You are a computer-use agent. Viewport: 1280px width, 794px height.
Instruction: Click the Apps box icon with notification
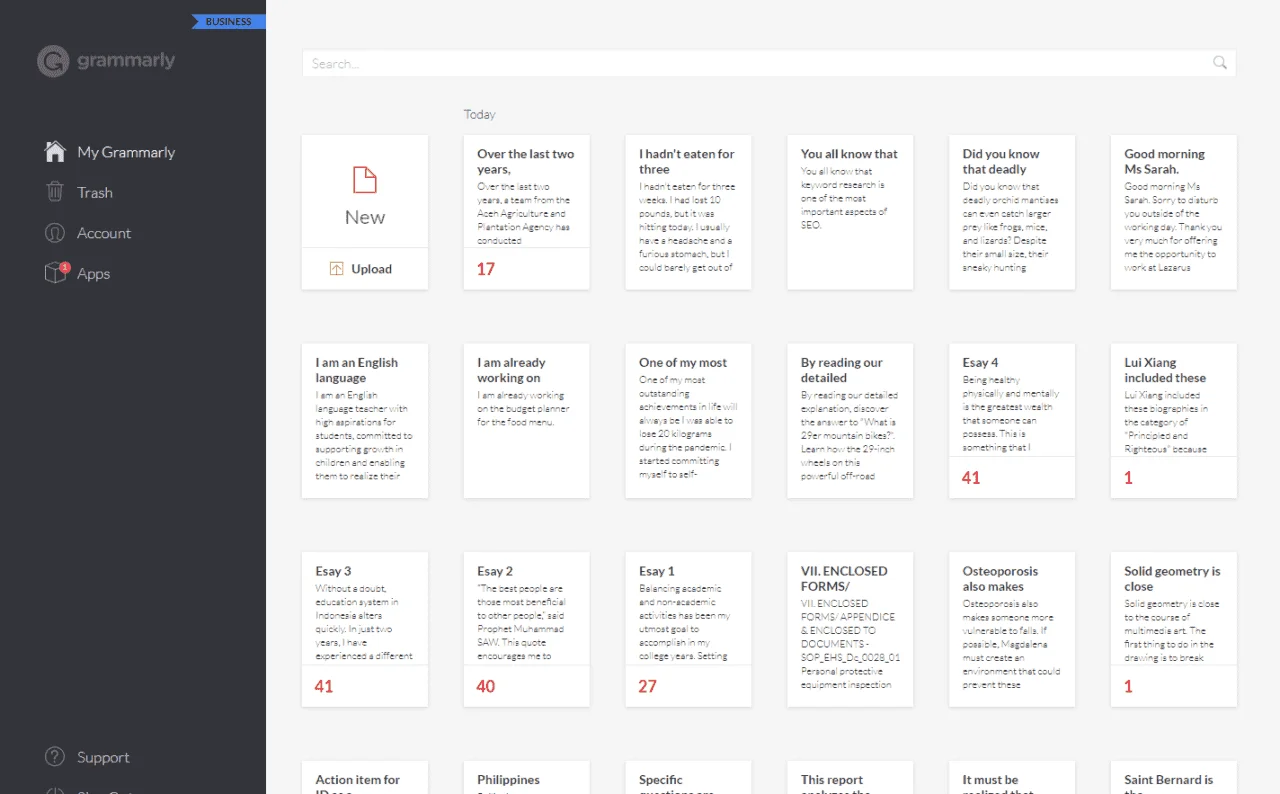pyautogui.click(x=56, y=273)
